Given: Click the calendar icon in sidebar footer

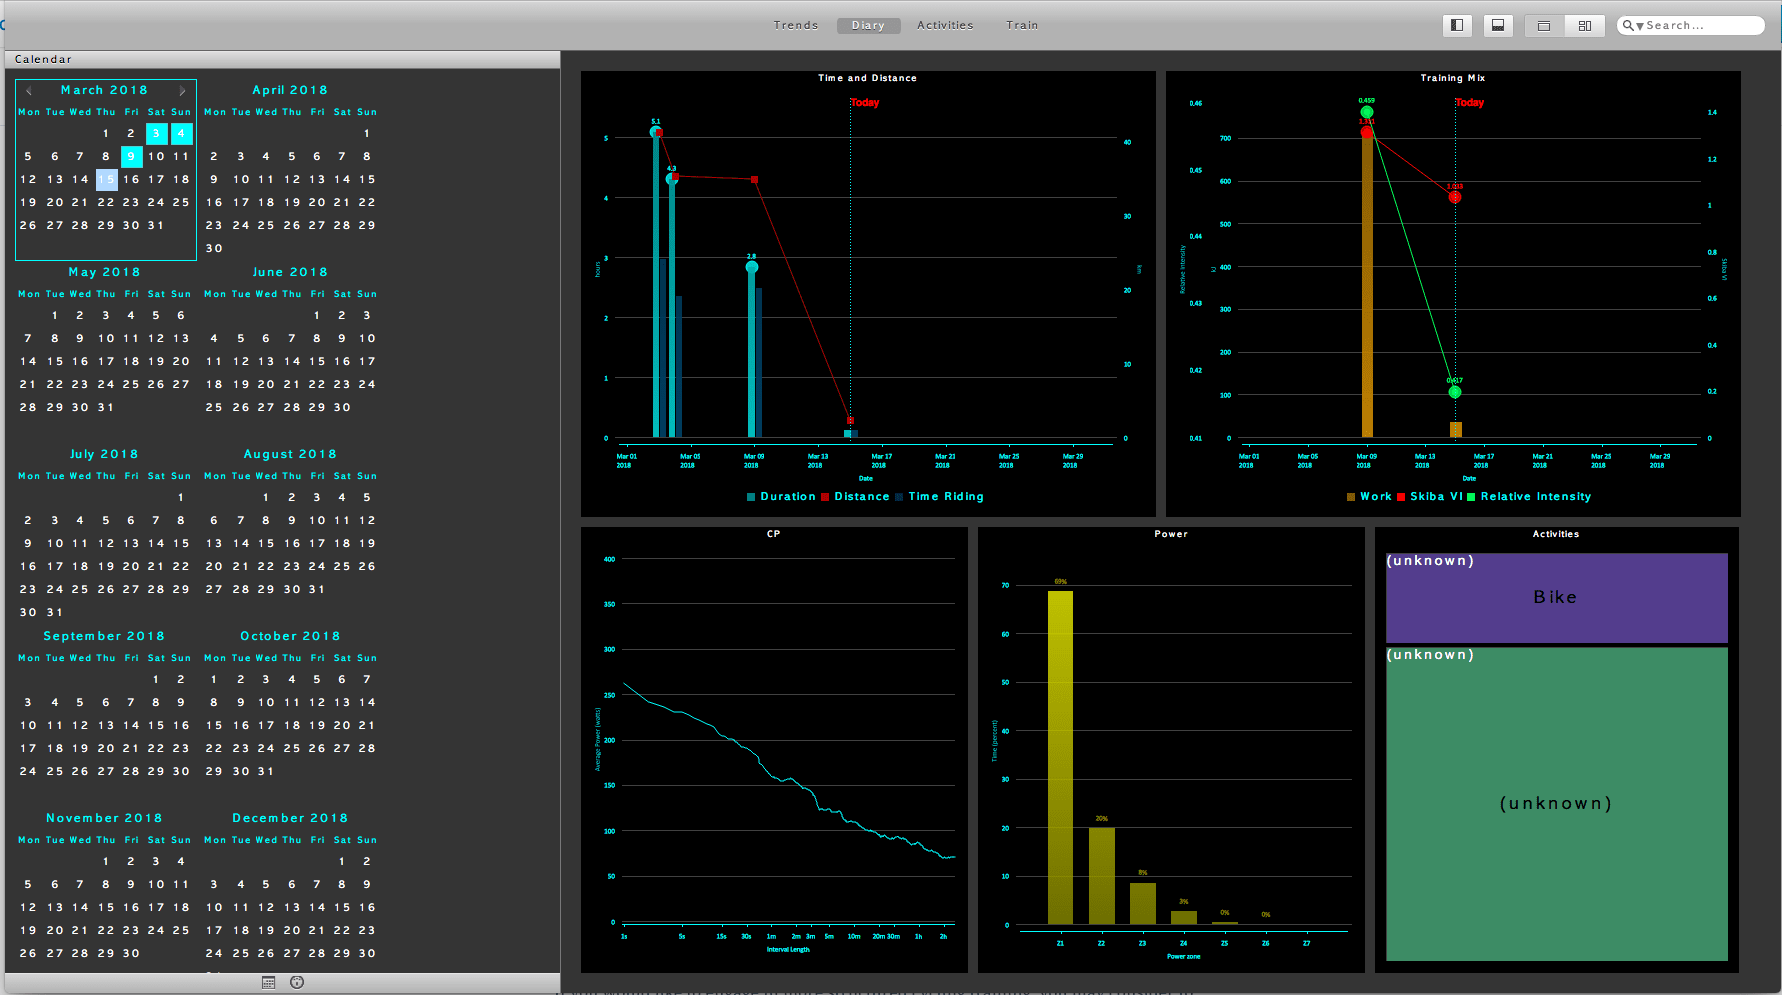Looking at the screenshot, I should point(268,983).
